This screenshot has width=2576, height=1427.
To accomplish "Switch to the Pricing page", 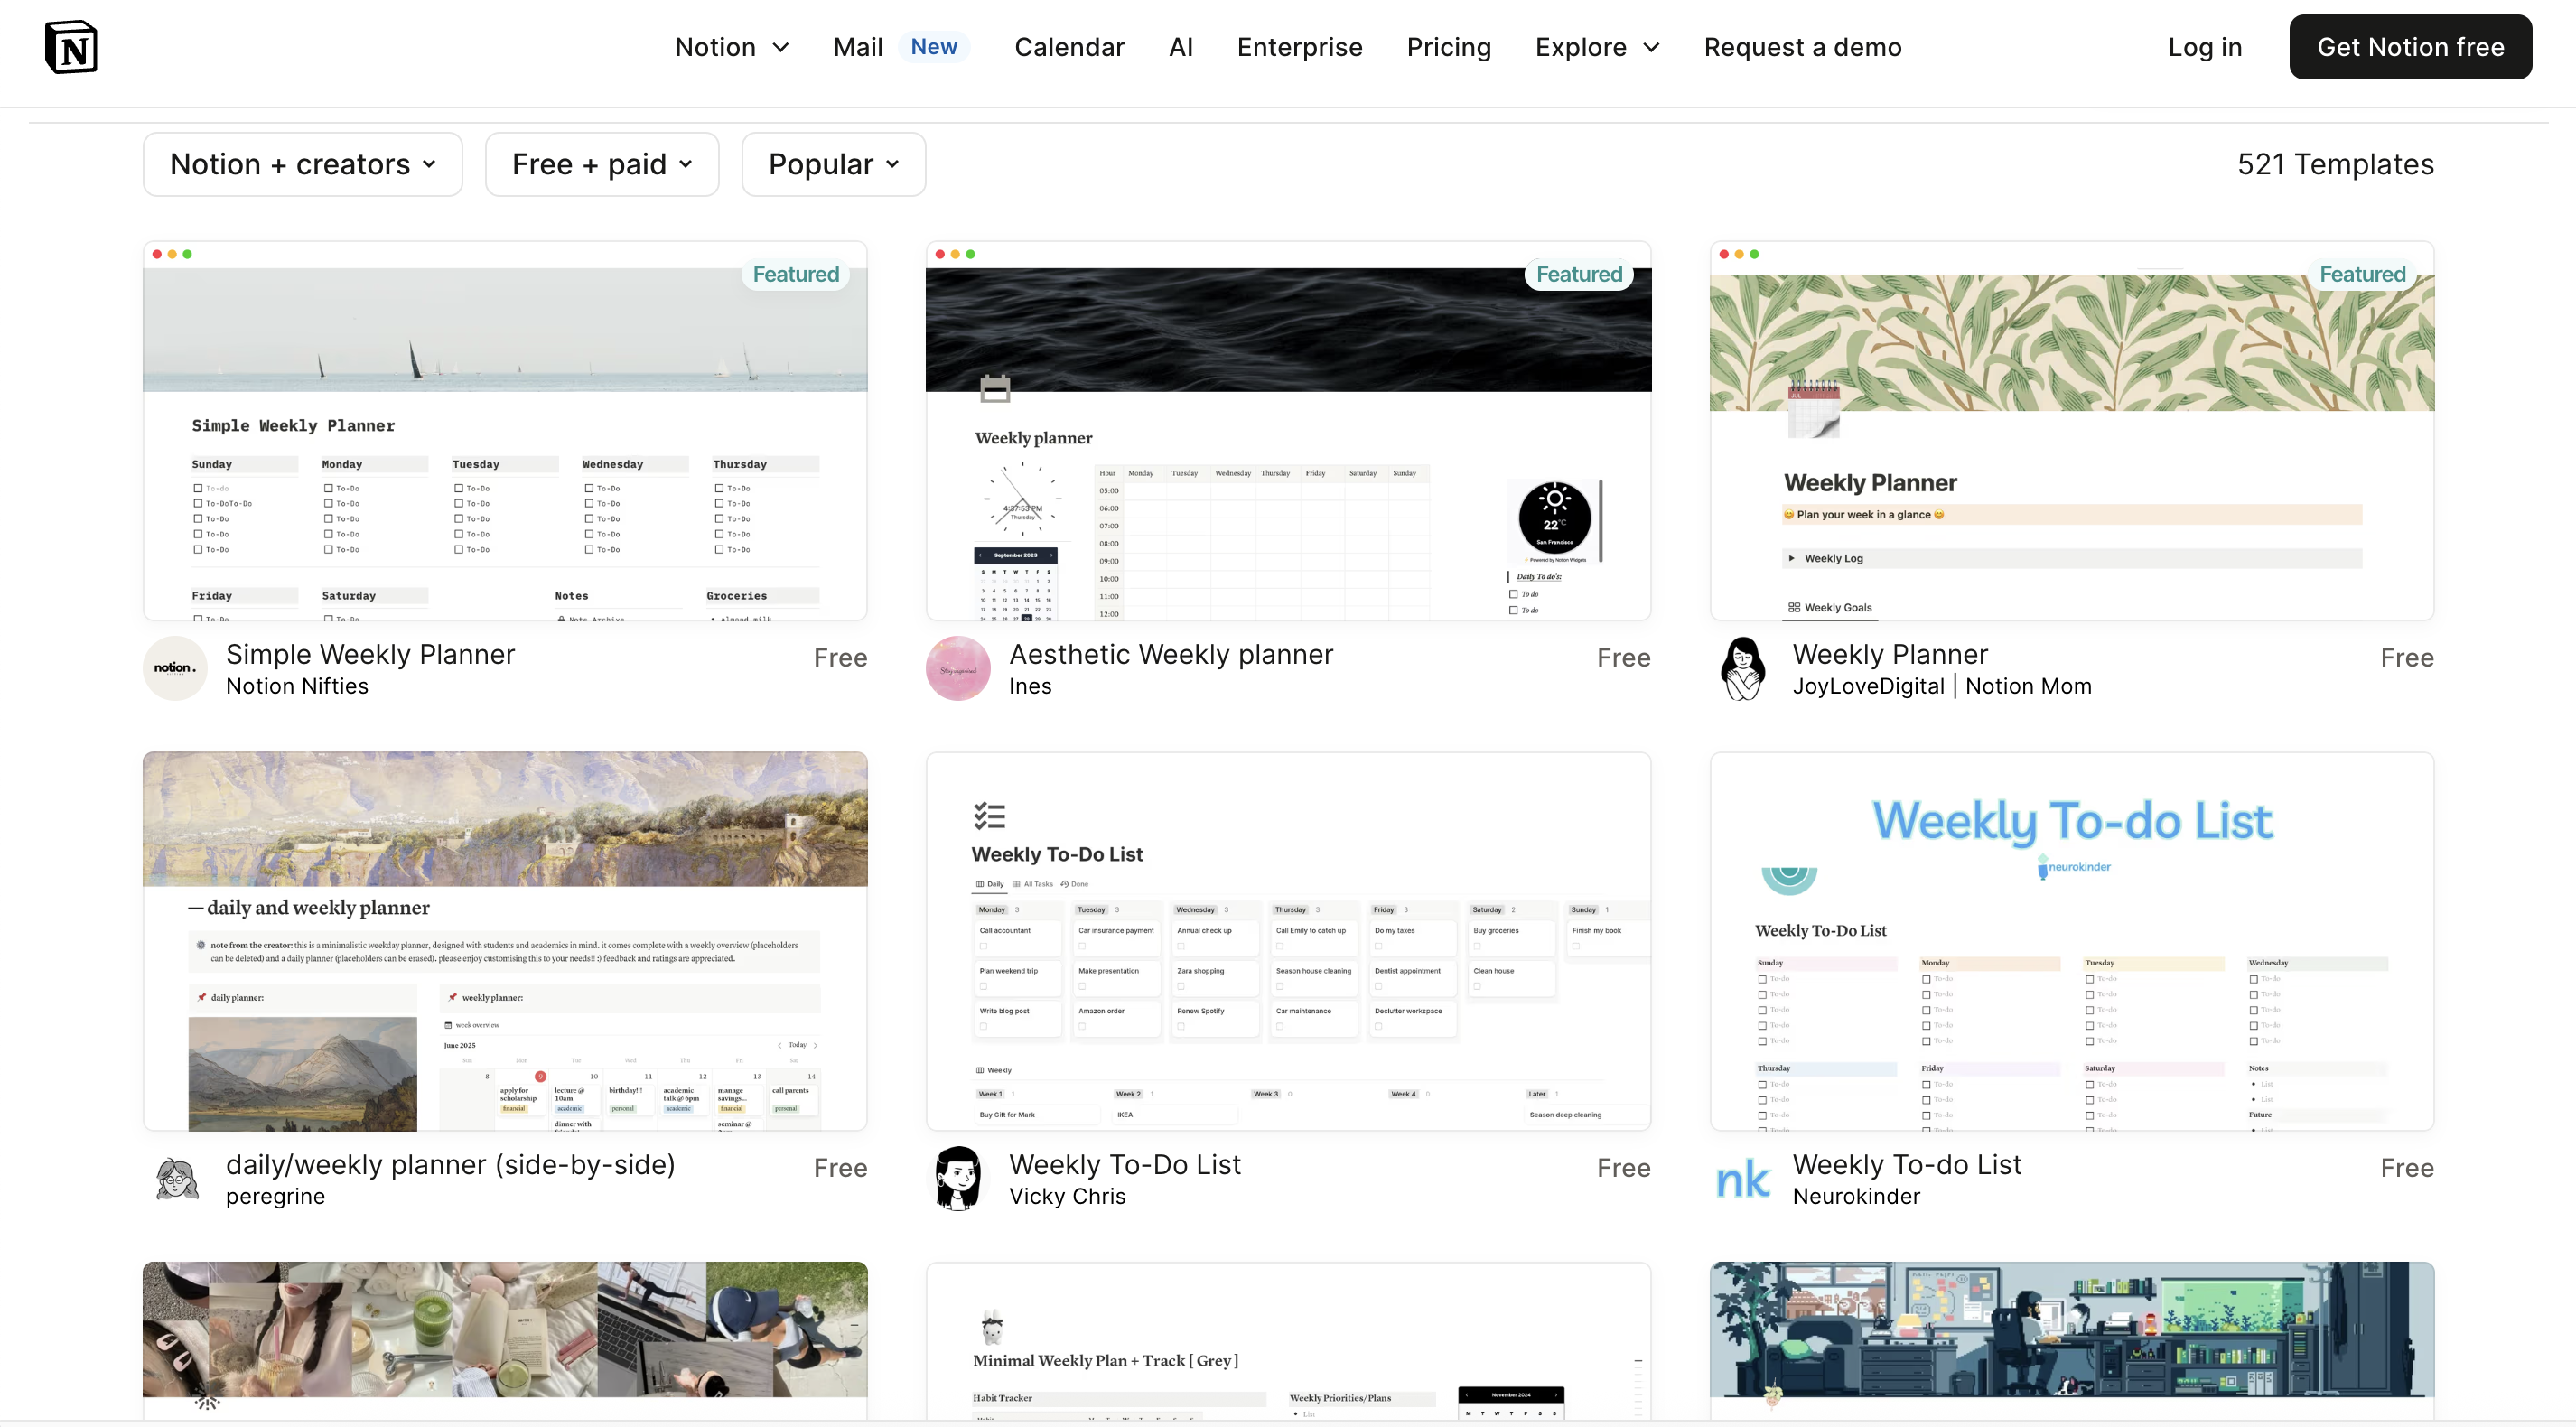I will [x=1448, y=47].
